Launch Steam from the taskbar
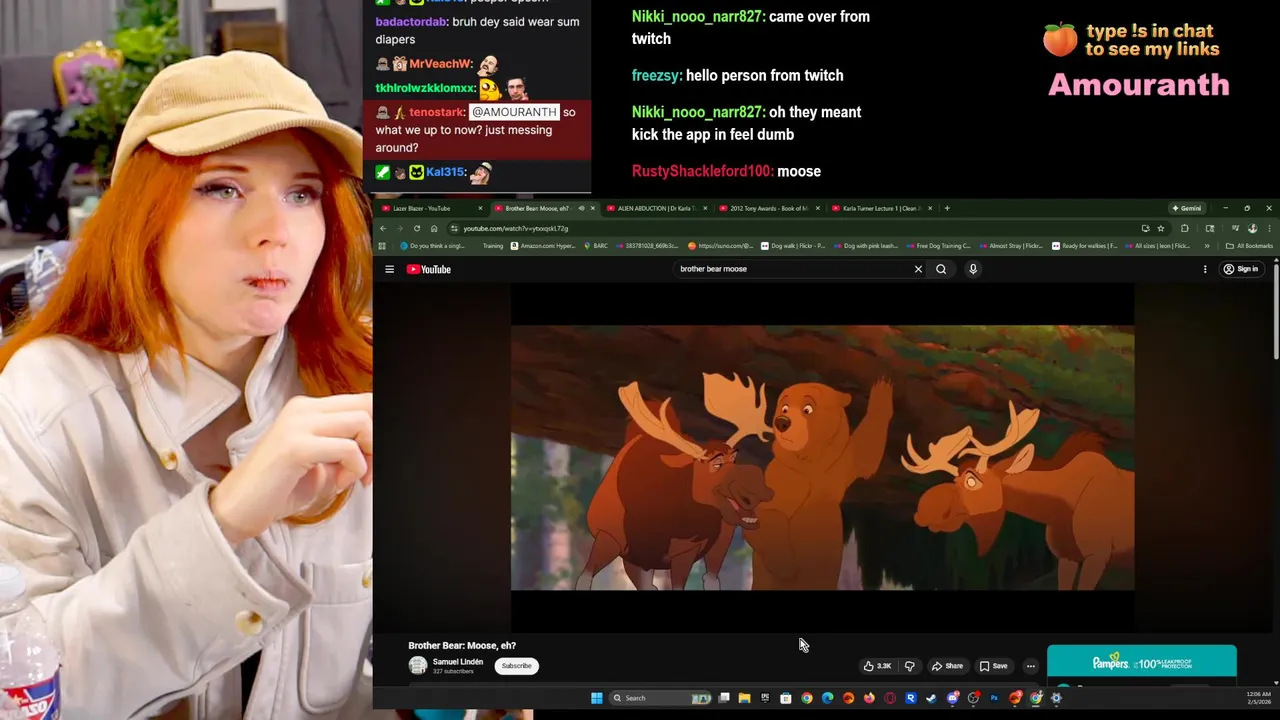Image resolution: width=1280 pixels, height=720 pixels. [931, 698]
